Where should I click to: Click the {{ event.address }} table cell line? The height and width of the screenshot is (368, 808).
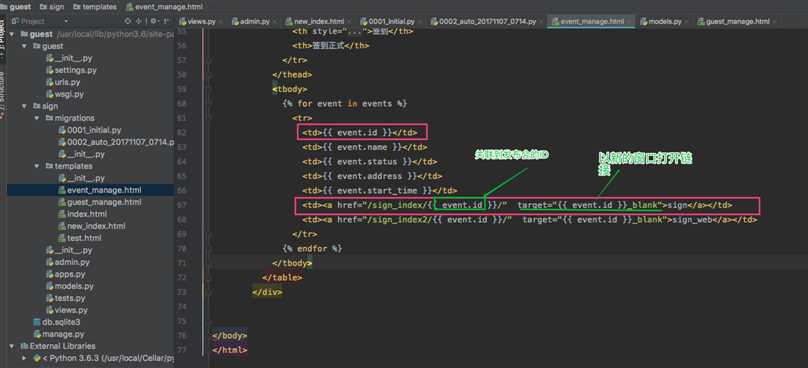pos(372,176)
